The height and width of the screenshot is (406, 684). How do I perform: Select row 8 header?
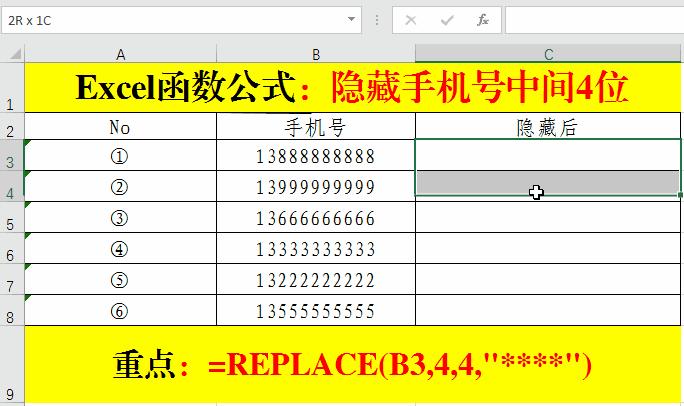[12, 310]
